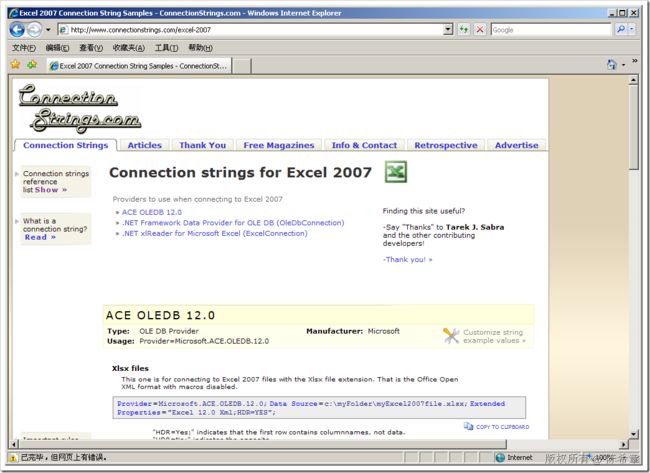
Task: Click the Google search box
Action: point(551,30)
